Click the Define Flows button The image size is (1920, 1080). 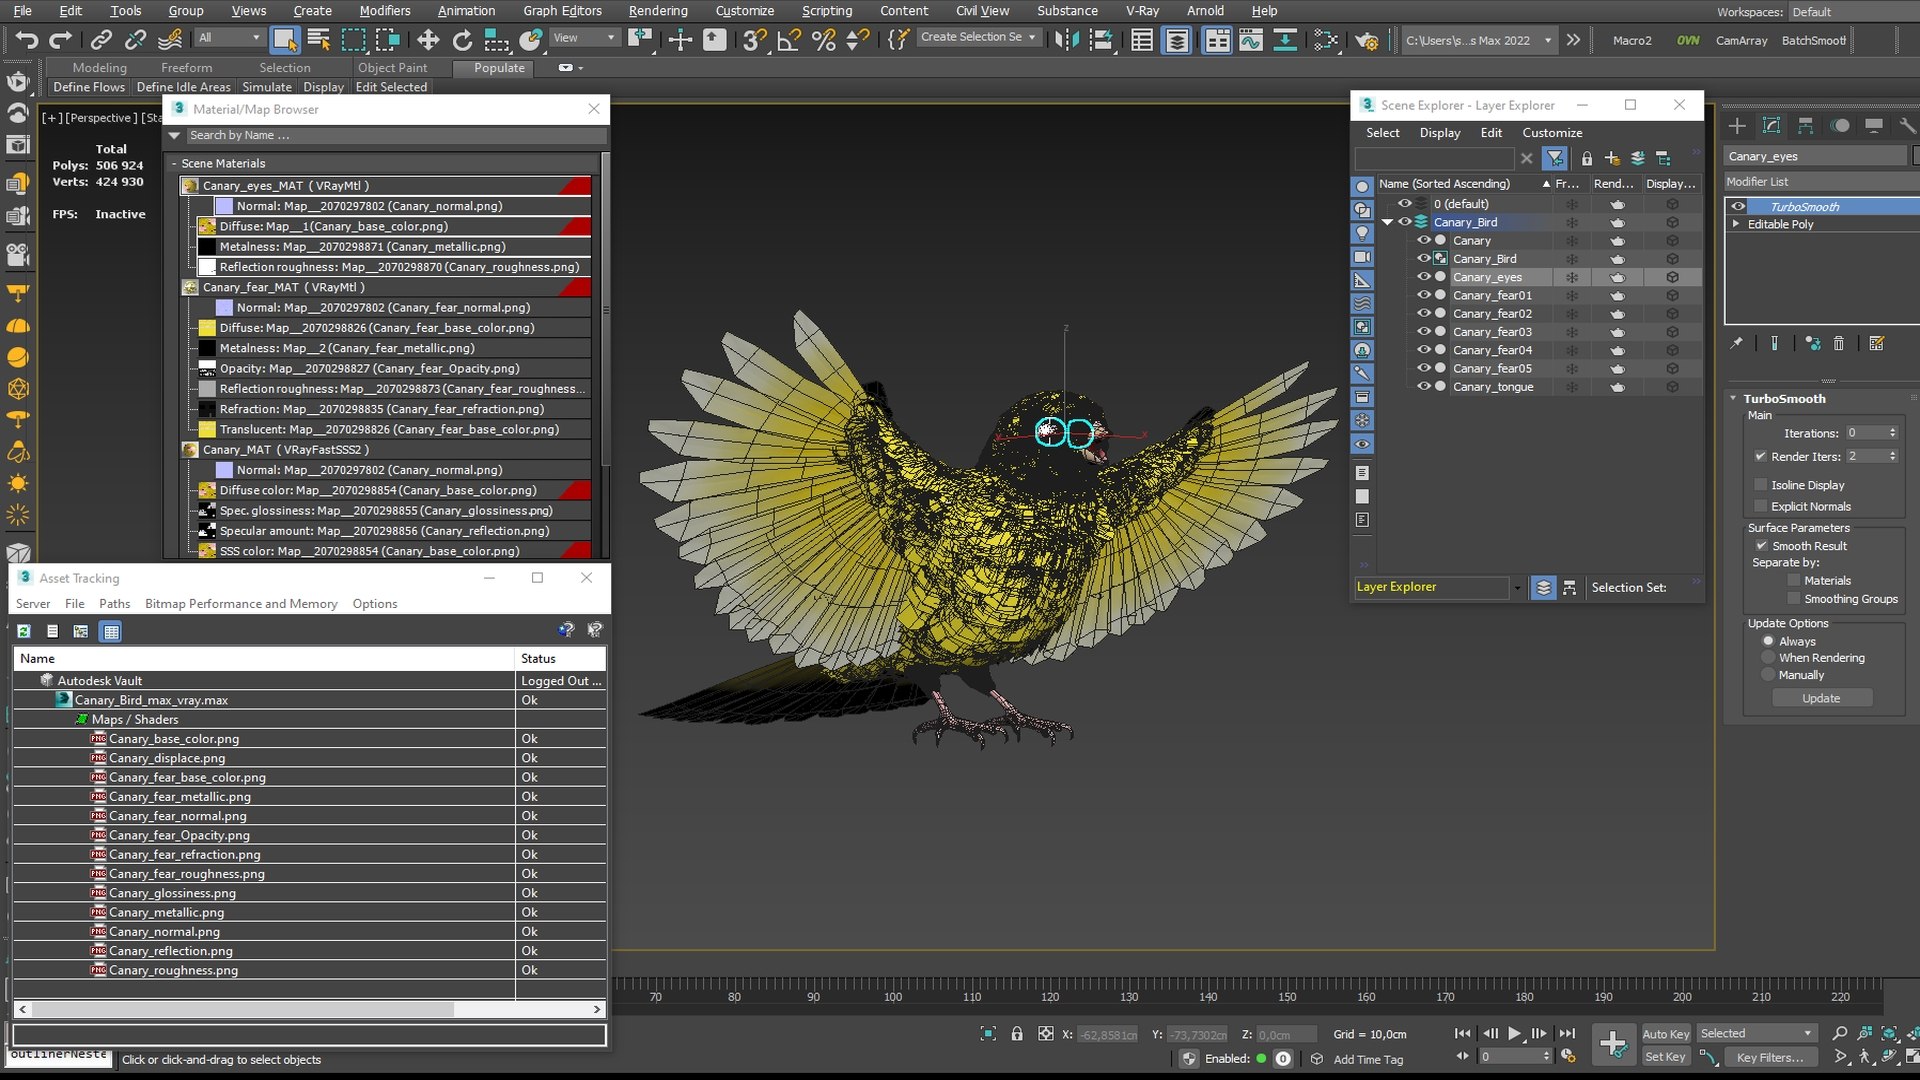pyautogui.click(x=89, y=87)
